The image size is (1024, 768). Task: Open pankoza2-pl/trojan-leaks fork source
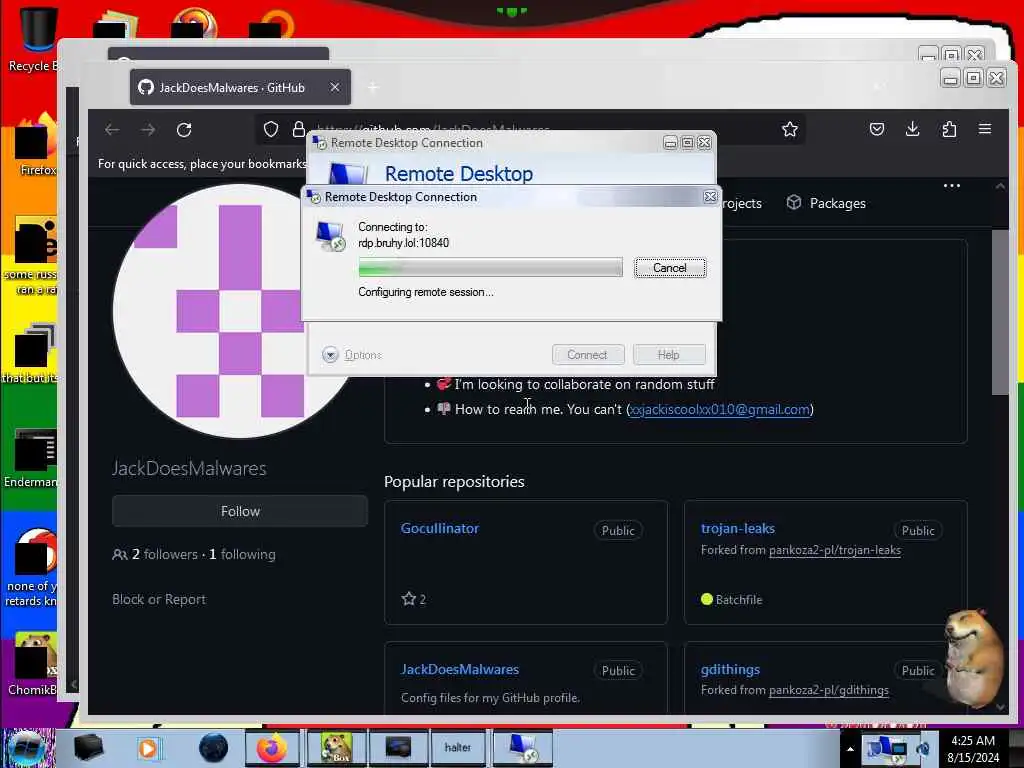click(835, 550)
